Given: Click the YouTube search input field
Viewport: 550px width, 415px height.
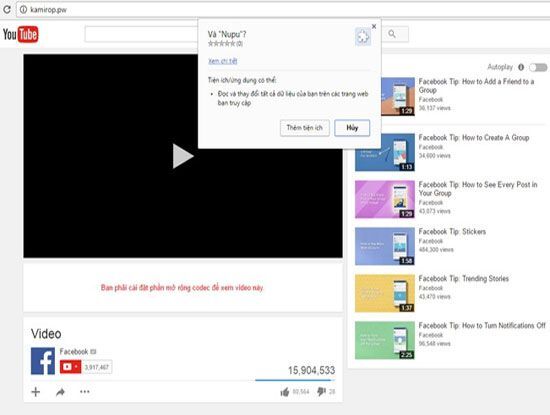Looking at the screenshot, I should click(x=141, y=34).
